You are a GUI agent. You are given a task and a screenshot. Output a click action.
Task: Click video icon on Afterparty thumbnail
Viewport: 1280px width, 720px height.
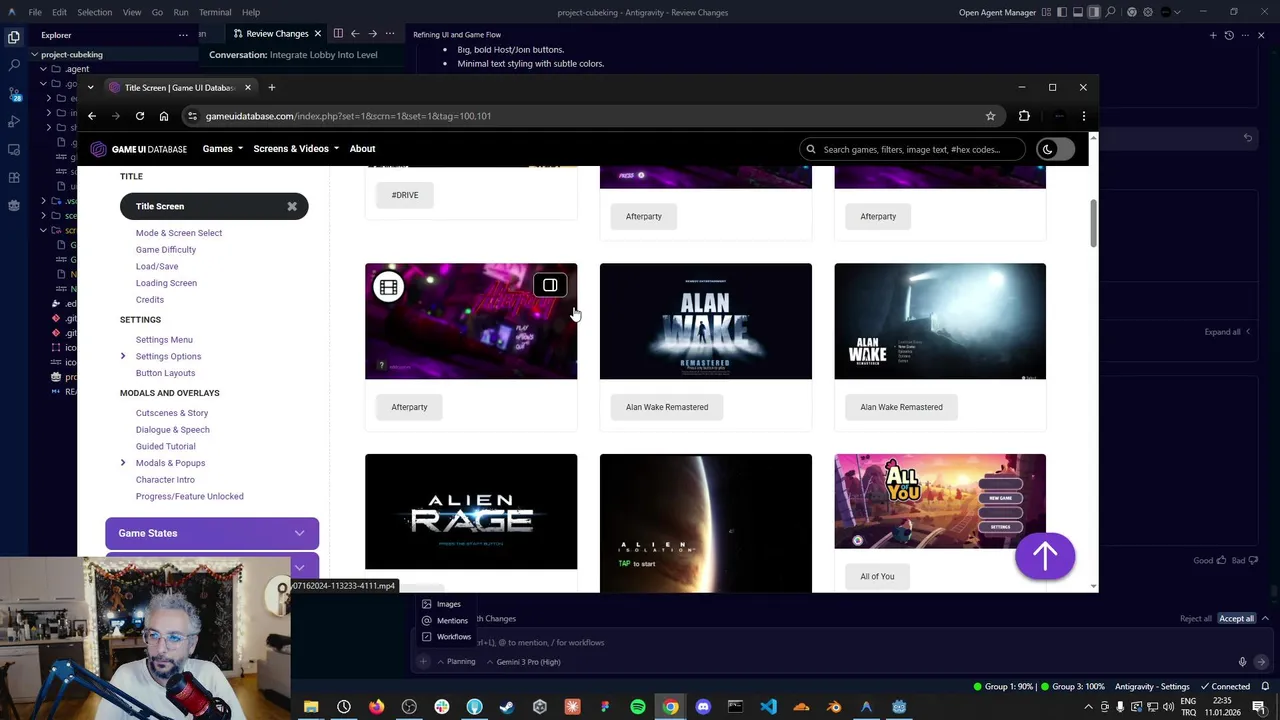coord(388,287)
